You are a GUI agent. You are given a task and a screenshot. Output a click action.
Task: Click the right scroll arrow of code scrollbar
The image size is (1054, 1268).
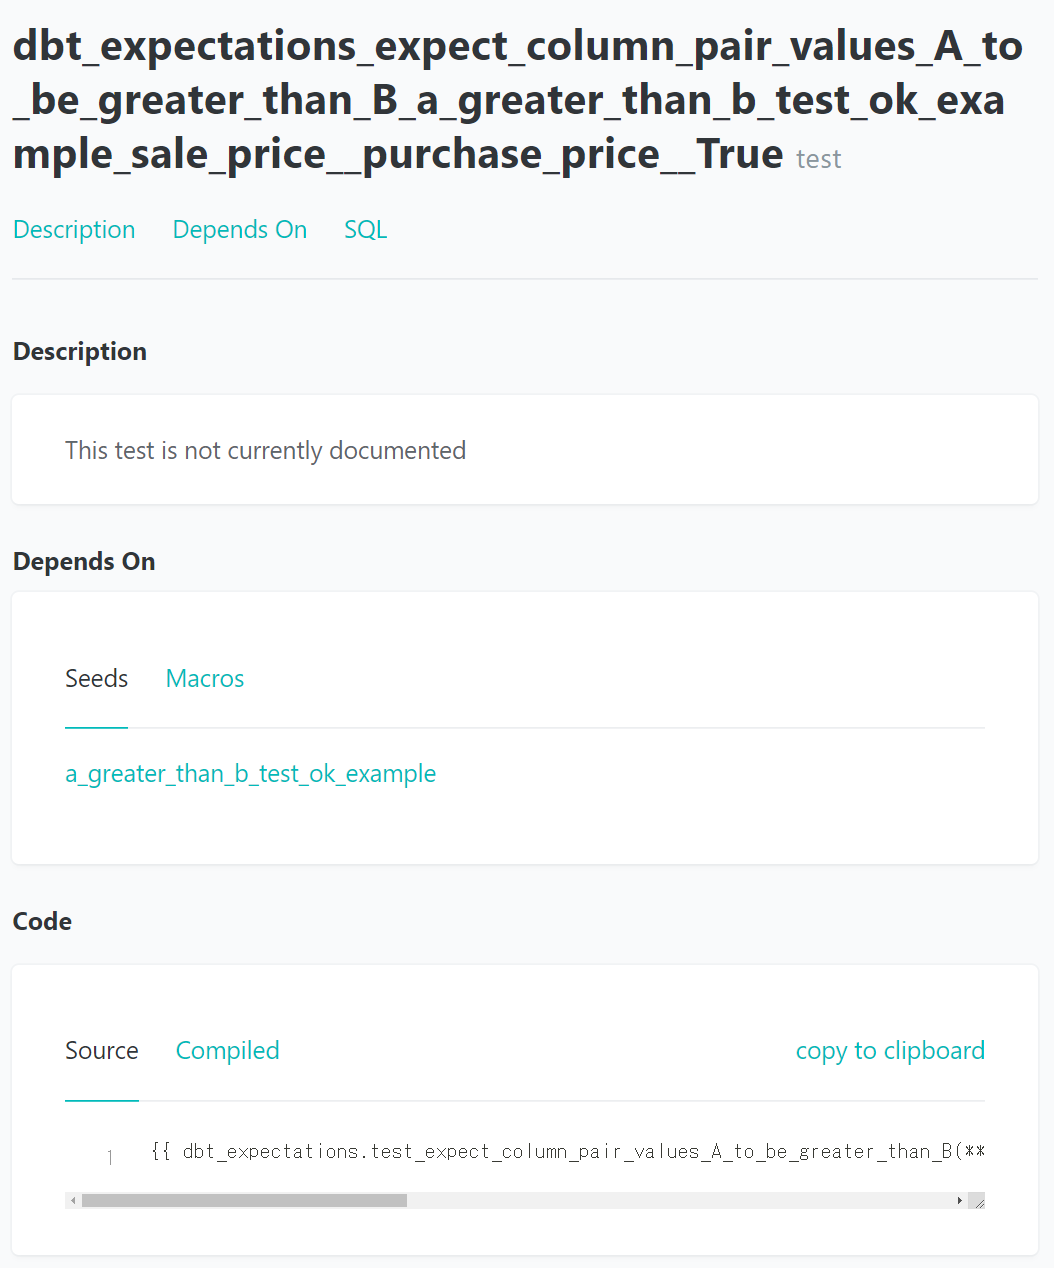tap(960, 1200)
